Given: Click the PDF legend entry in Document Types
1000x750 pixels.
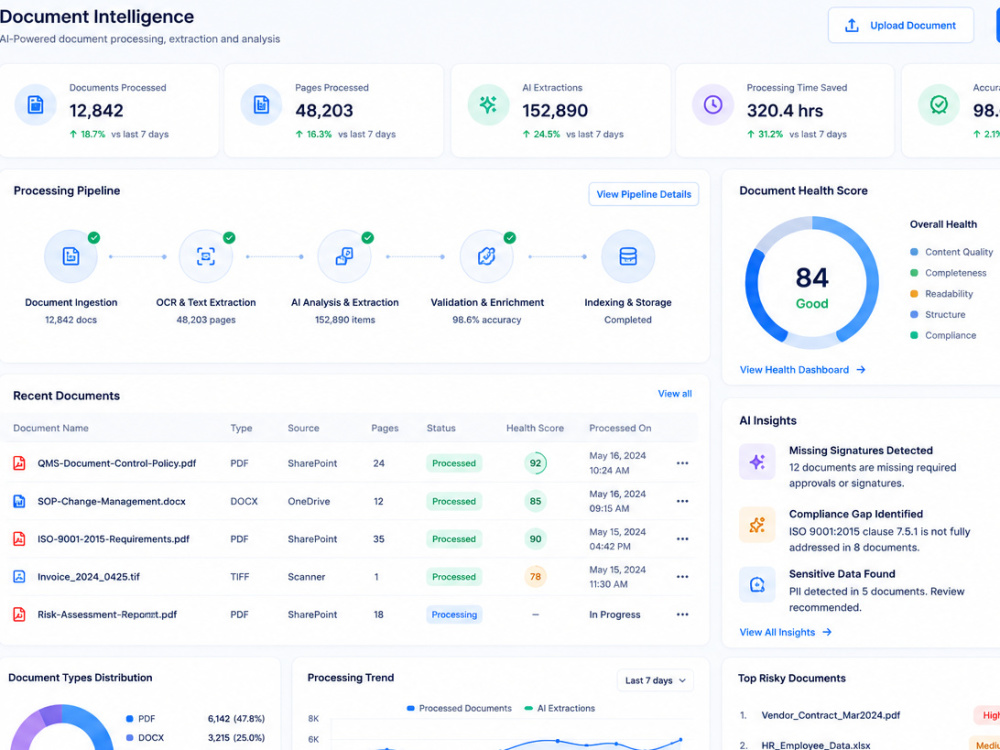Looking at the screenshot, I should (140, 719).
